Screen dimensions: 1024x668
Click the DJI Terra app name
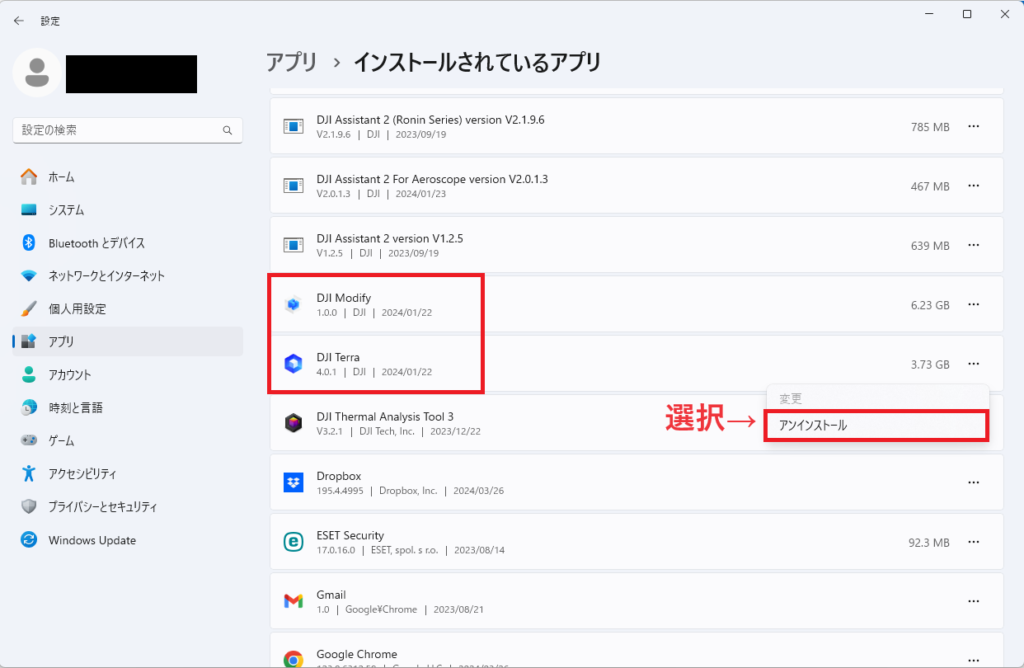(338, 357)
